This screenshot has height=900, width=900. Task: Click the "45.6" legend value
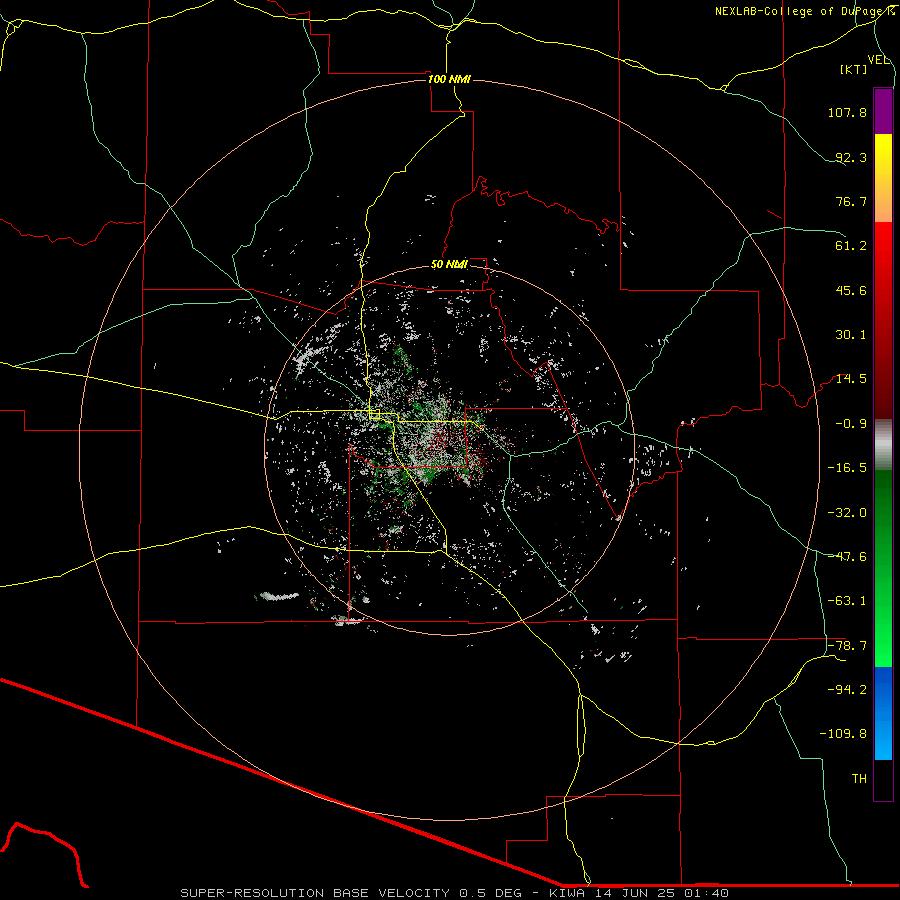pos(851,290)
